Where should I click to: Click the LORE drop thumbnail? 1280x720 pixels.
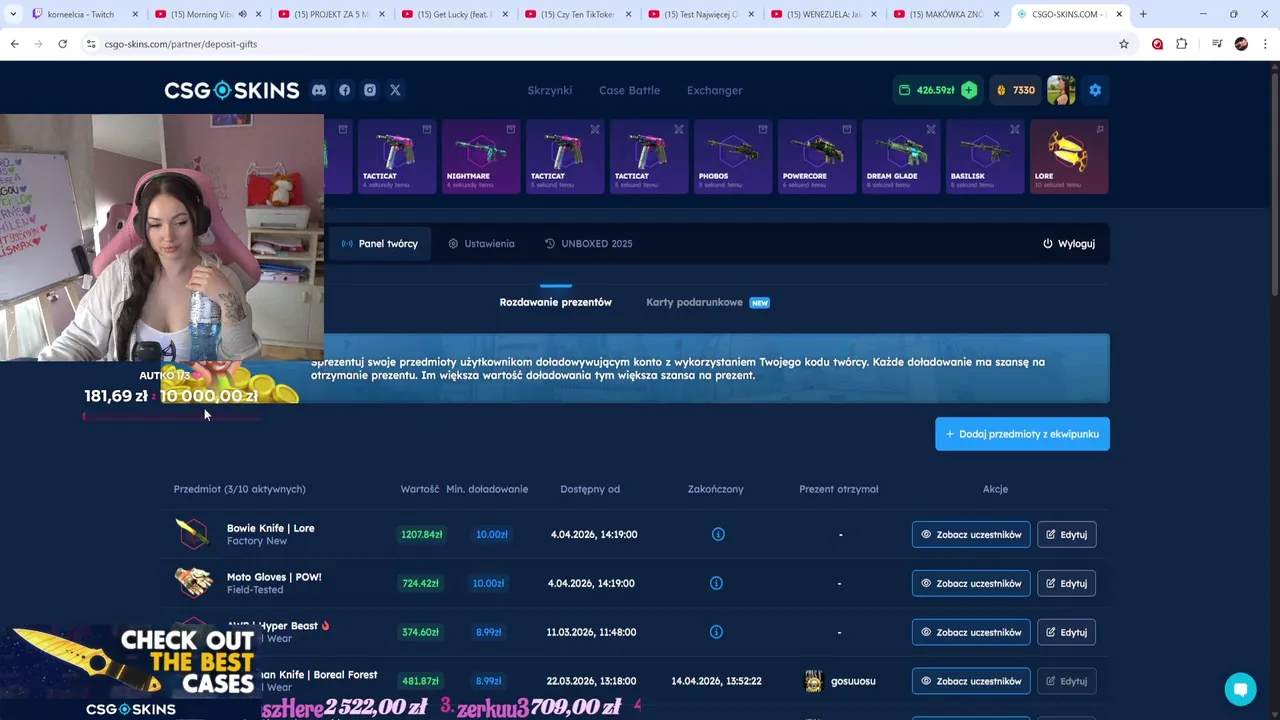1069,157
